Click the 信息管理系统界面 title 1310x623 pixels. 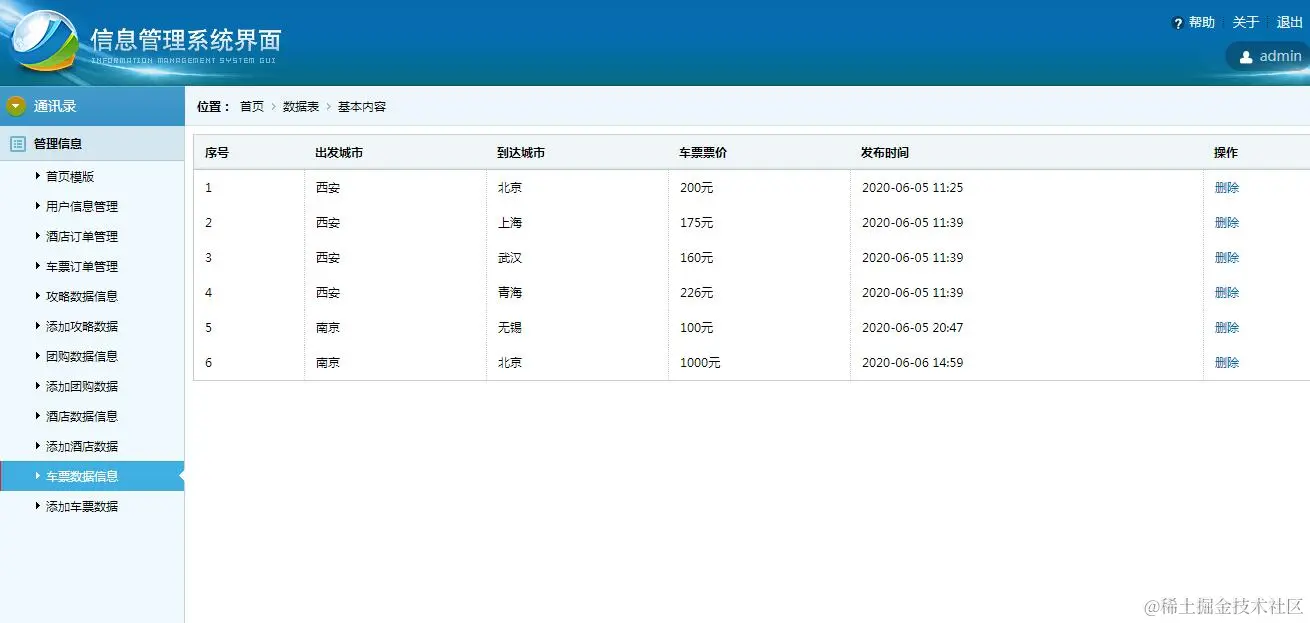click(x=186, y=39)
